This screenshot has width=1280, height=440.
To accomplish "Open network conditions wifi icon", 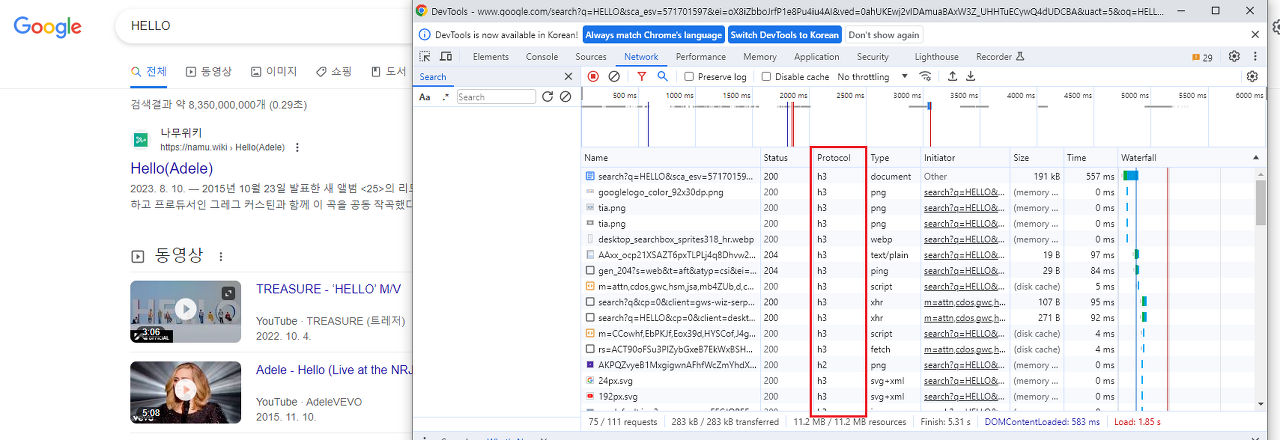I will coord(925,76).
